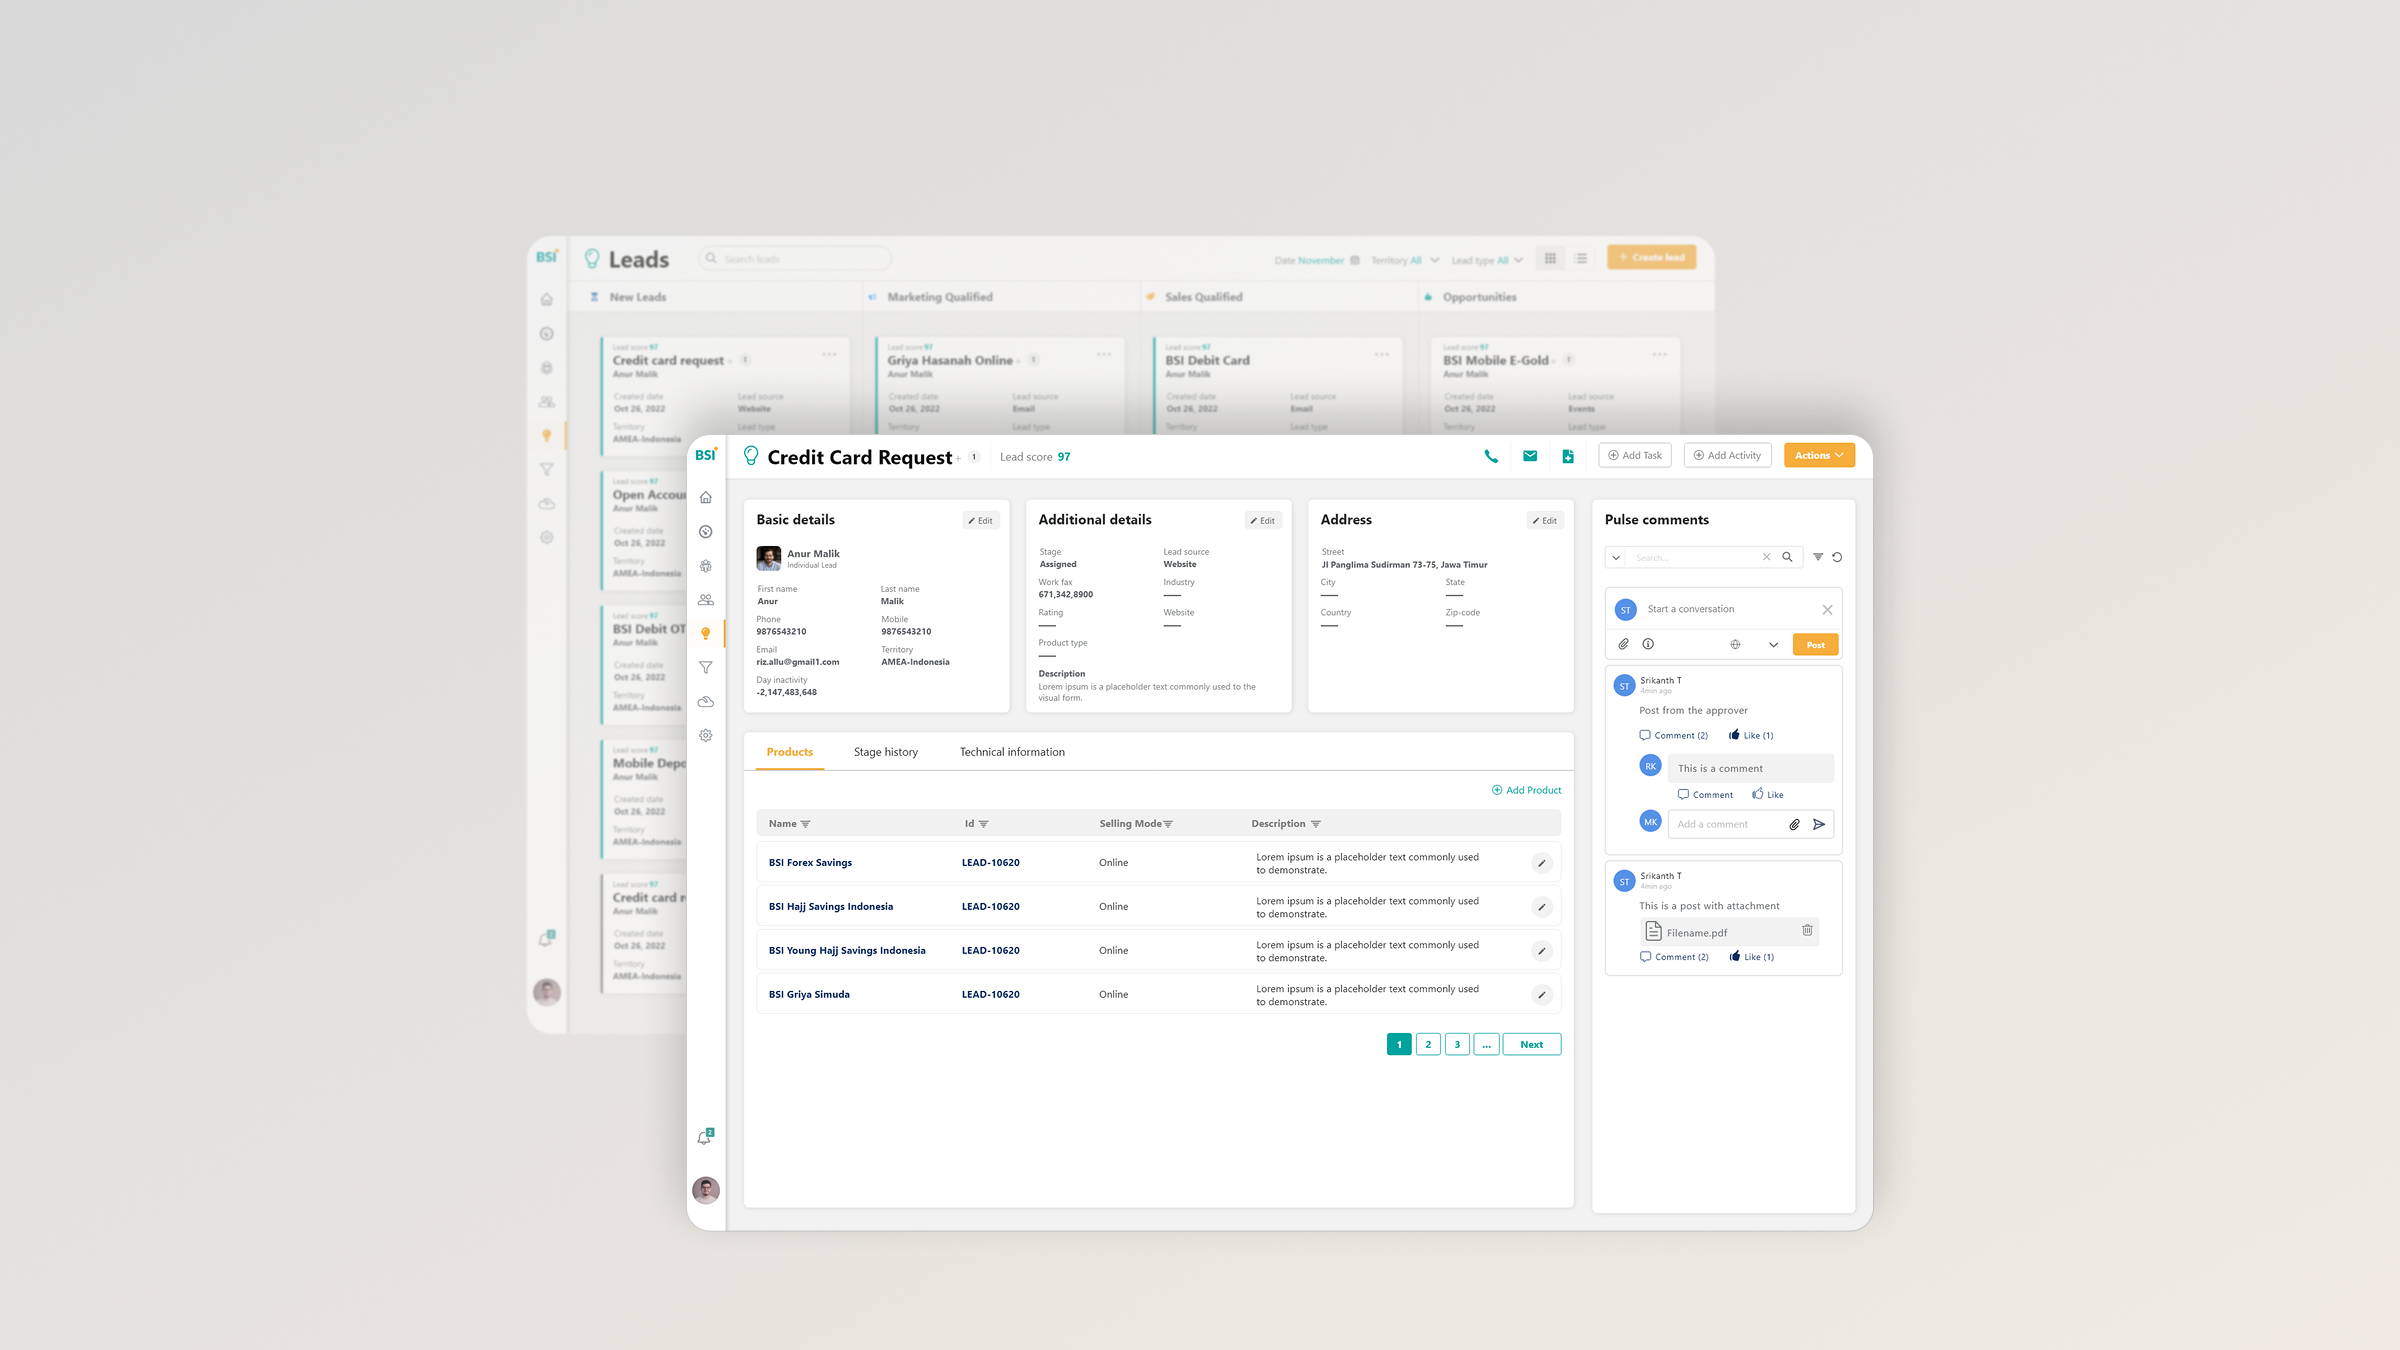Viewport: 2400px width, 1350px height.
Task: Click the send icon in Add a comment
Action: [x=1819, y=824]
